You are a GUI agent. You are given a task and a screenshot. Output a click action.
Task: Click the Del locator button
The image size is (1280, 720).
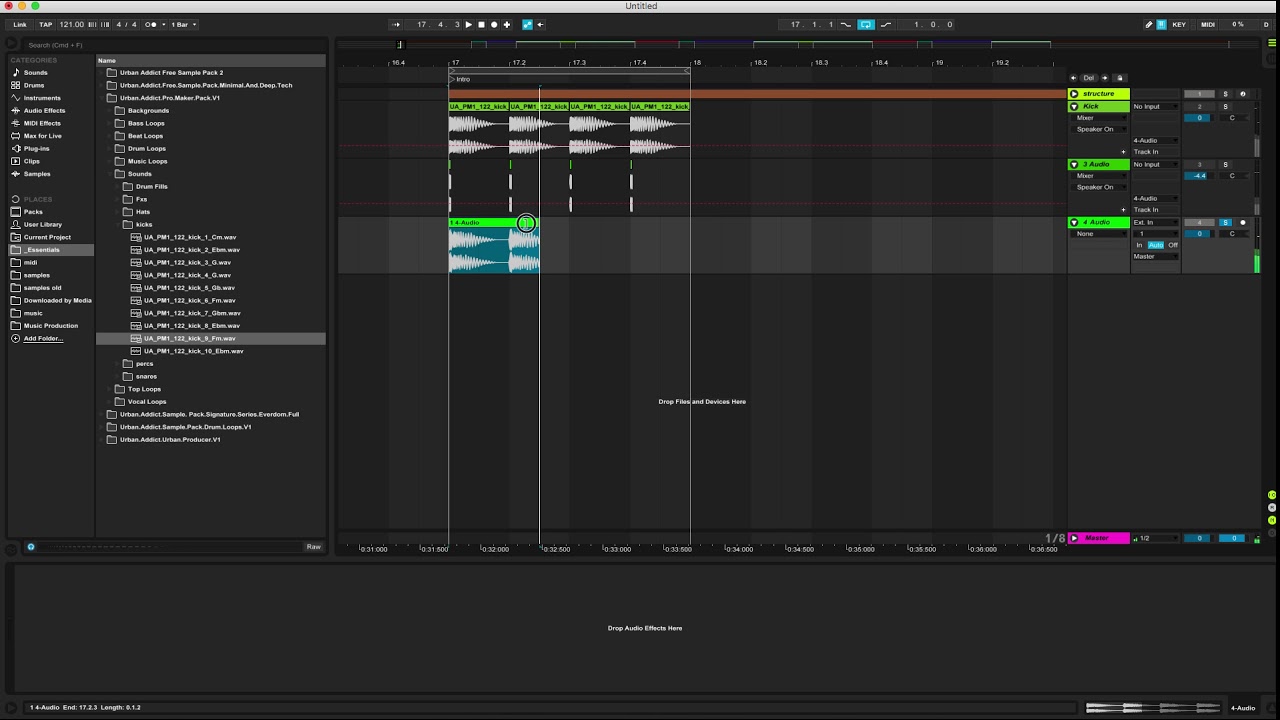point(1089,78)
